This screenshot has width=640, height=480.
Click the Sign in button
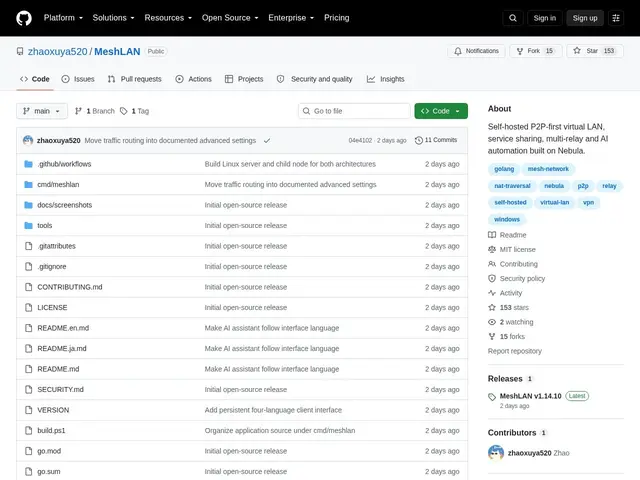pos(544,18)
